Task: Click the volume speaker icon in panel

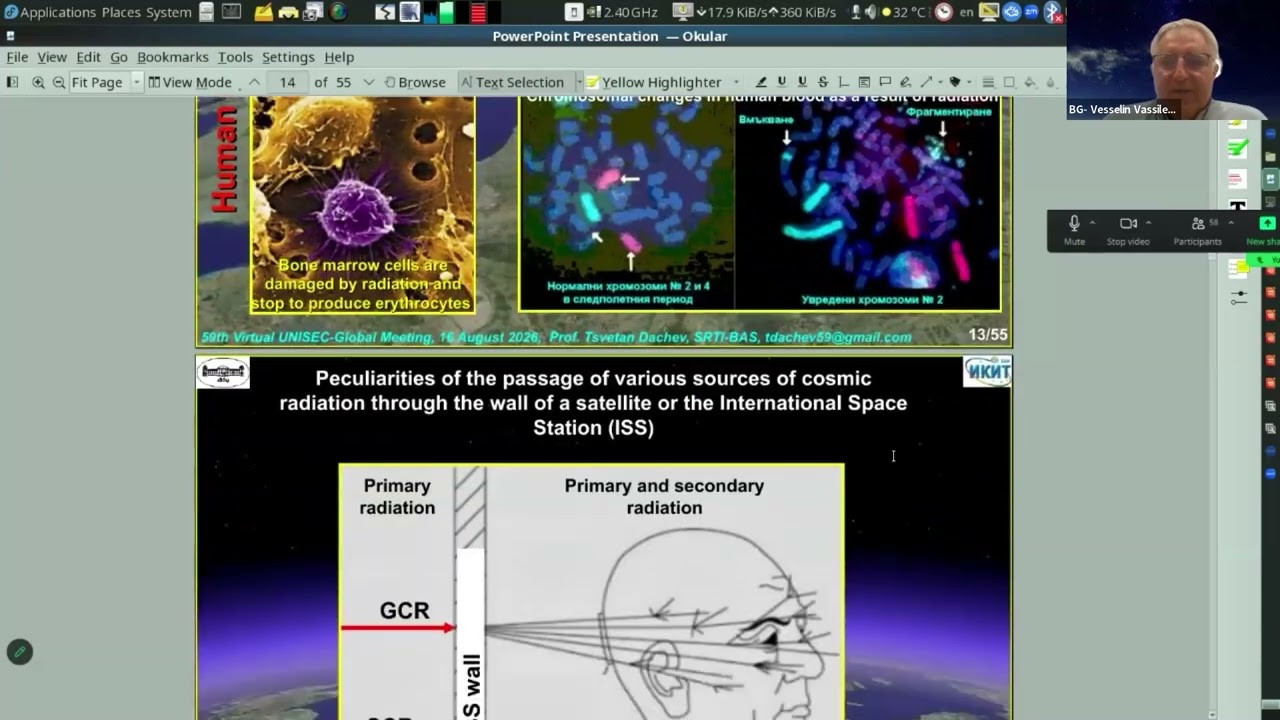Action: pos(870,12)
